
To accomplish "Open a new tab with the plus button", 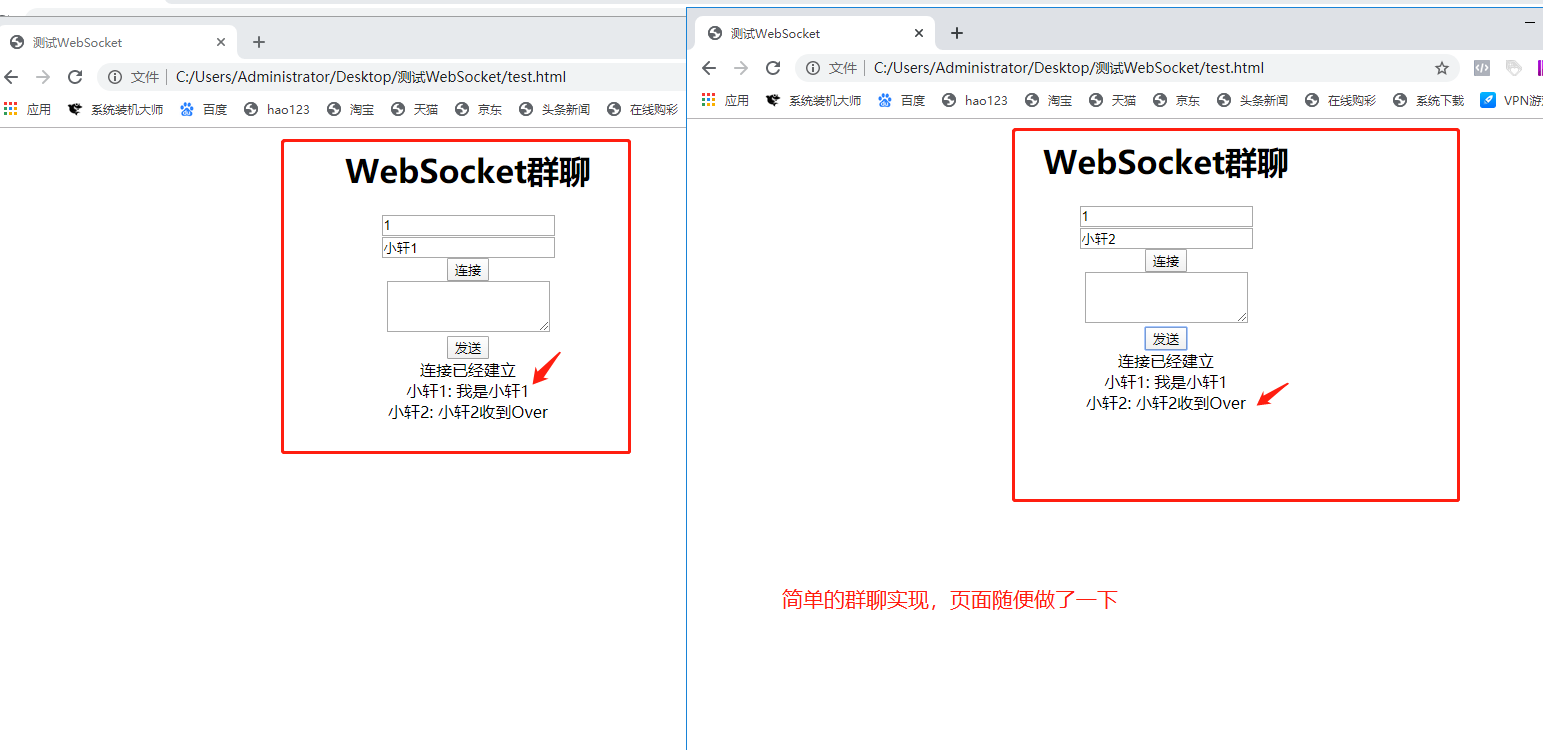I will (x=258, y=42).
